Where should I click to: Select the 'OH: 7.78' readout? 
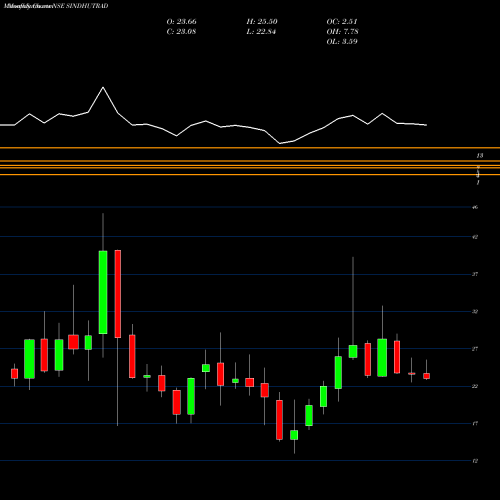(x=342, y=31)
